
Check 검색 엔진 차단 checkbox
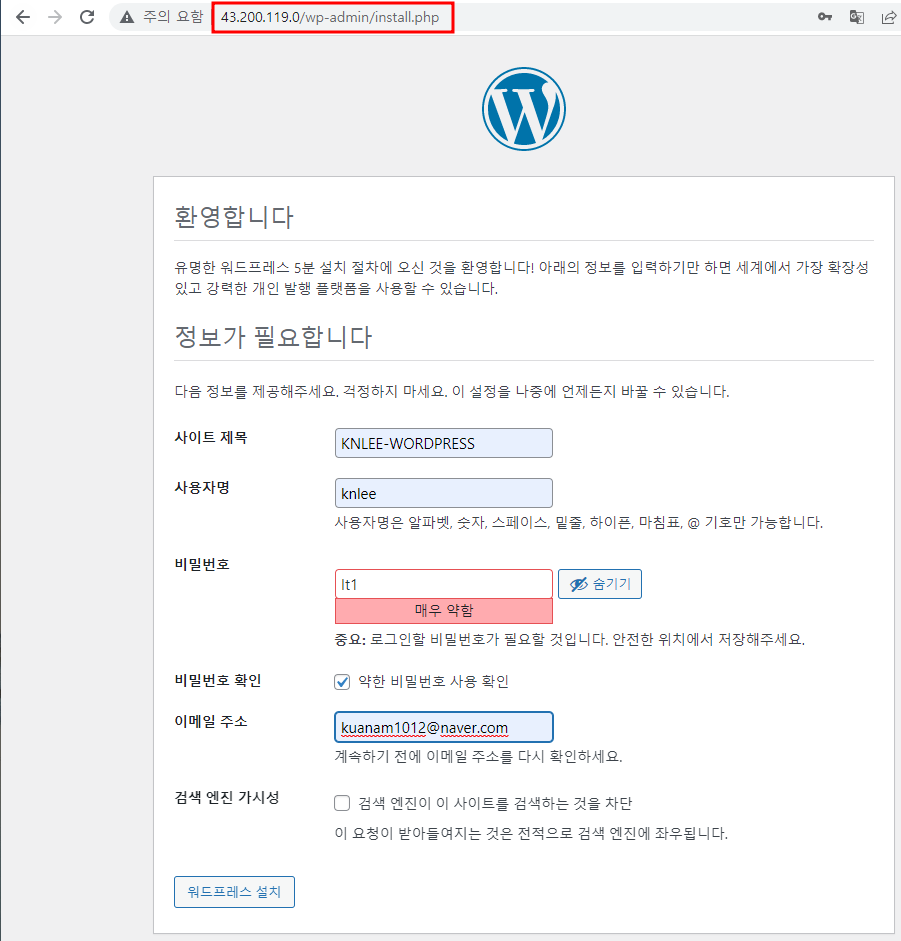pos(342,803)
